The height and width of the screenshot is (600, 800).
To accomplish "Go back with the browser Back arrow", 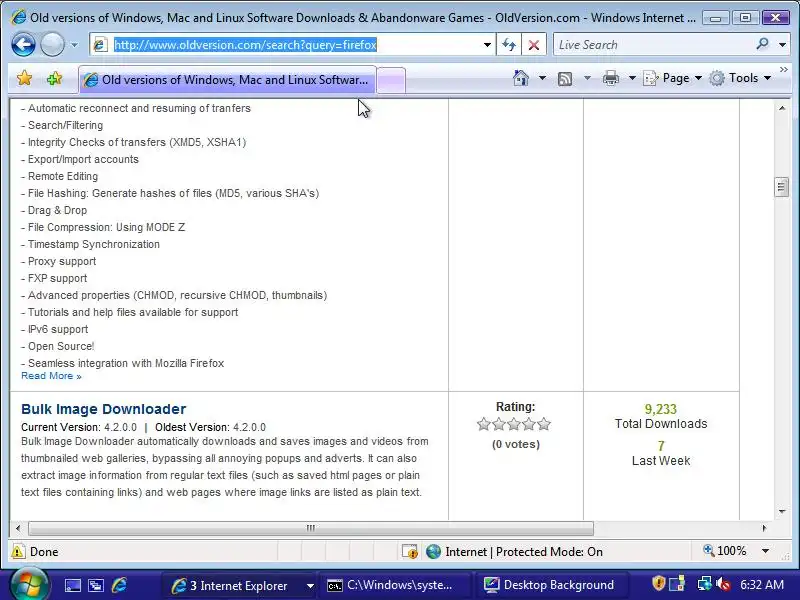I will [23, 44].
